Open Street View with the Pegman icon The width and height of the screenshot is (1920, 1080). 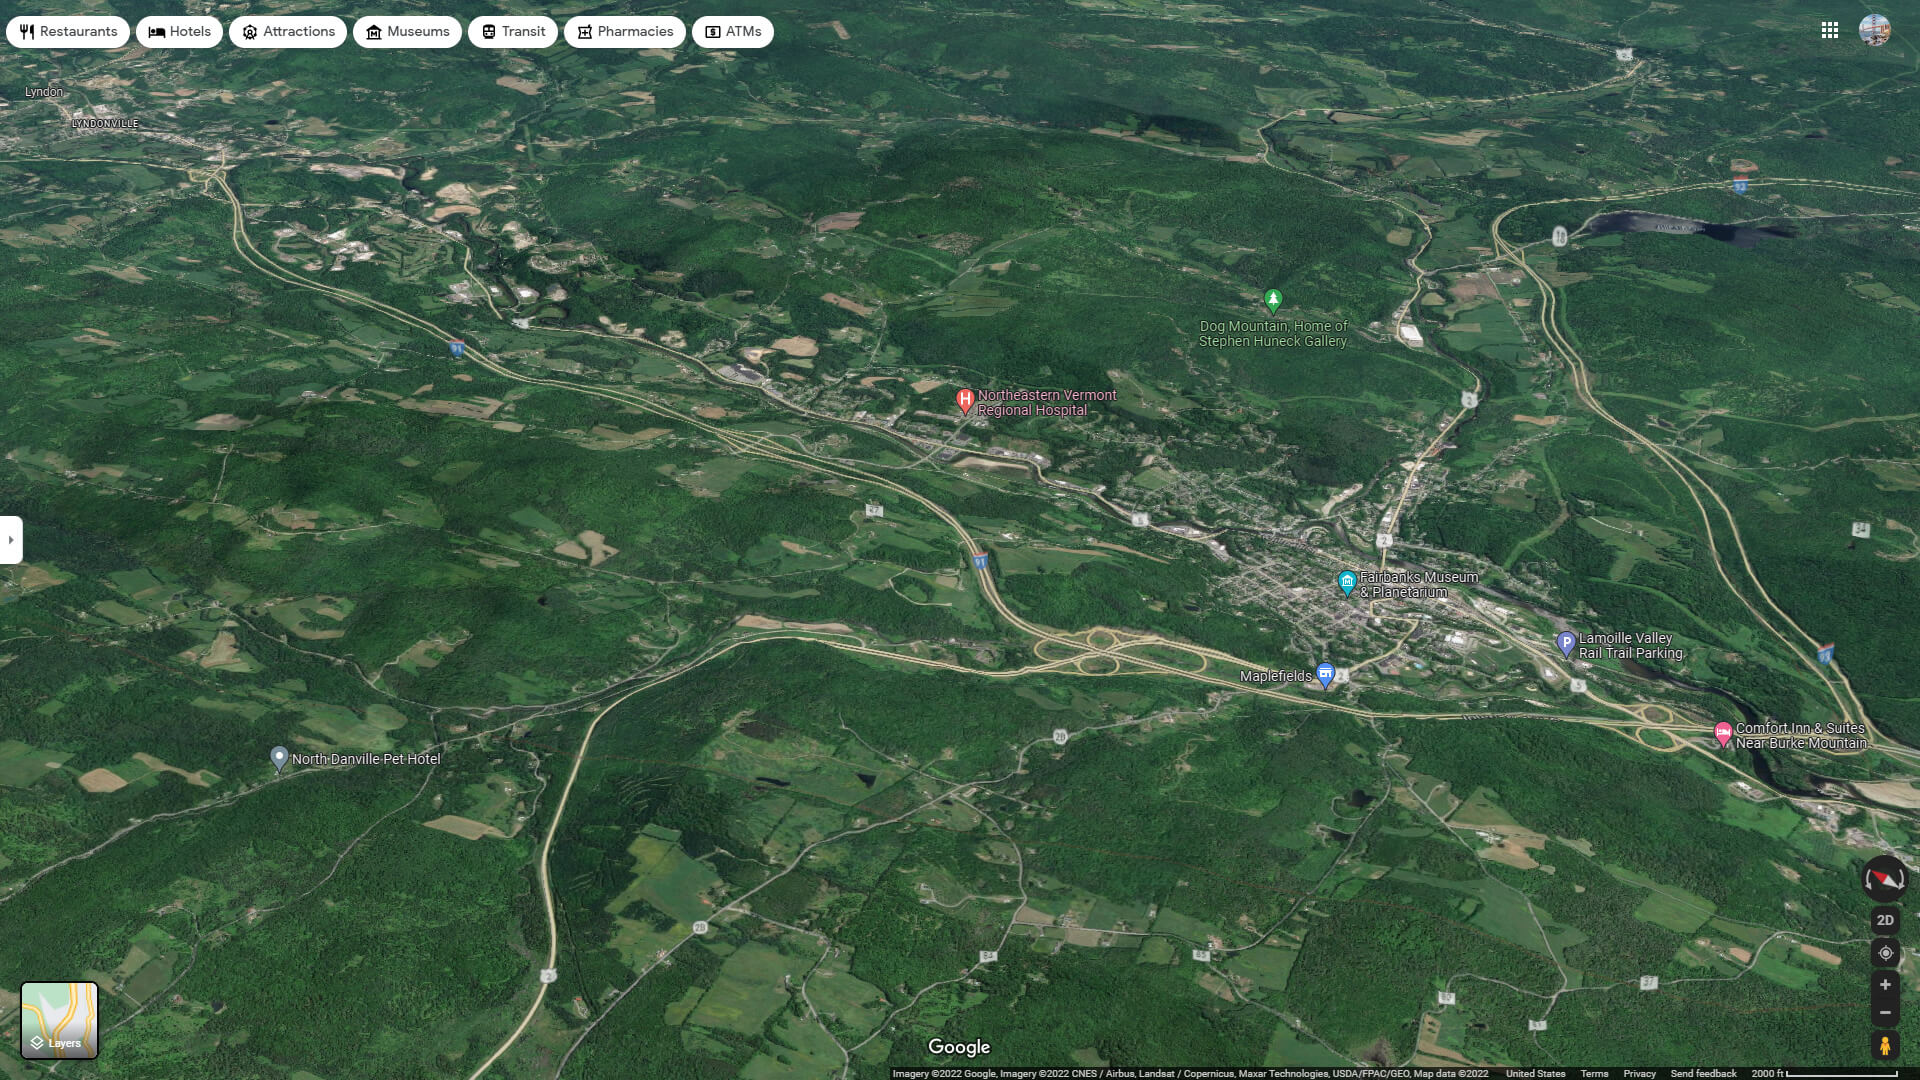pos(1885,1046)
